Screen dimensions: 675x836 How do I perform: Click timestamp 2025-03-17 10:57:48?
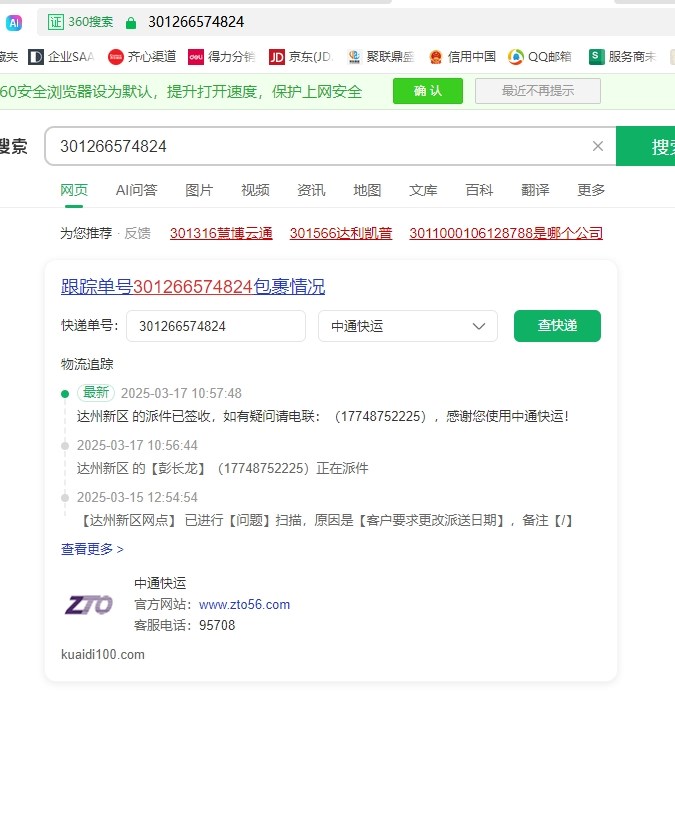coord(181,393)
